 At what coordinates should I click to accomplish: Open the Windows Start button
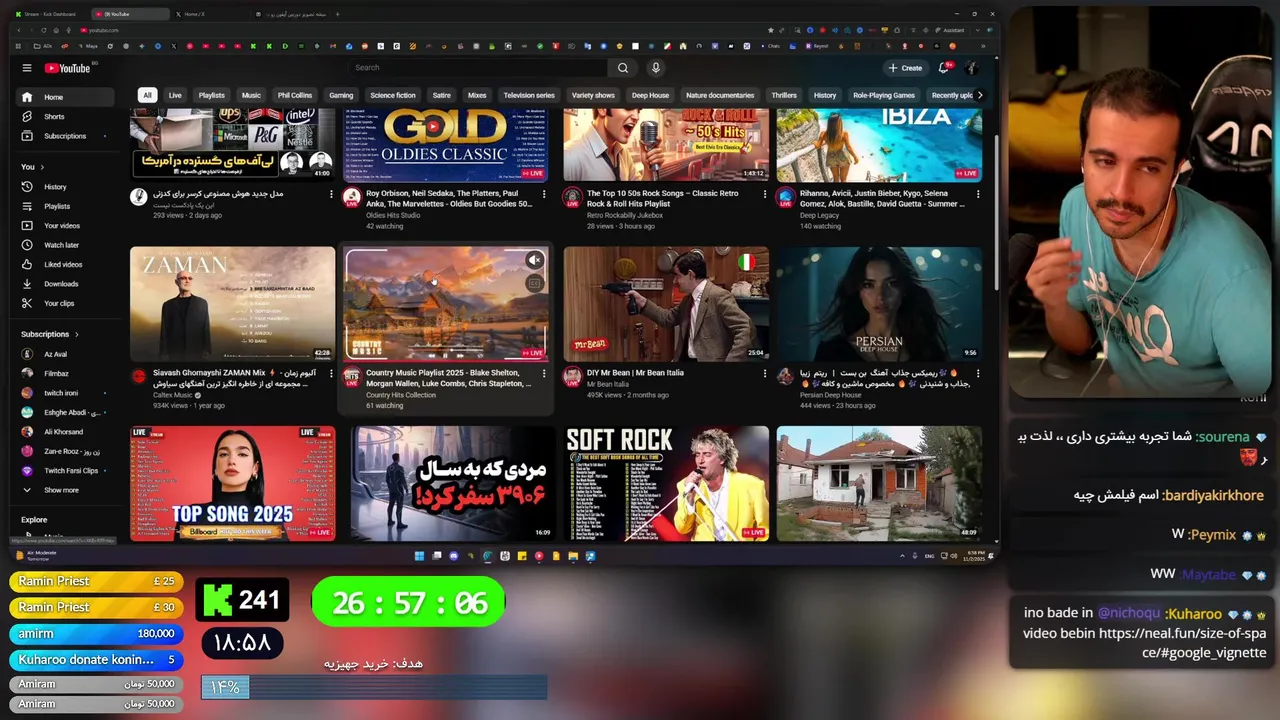pyautogui.click(x=419, y=556)
